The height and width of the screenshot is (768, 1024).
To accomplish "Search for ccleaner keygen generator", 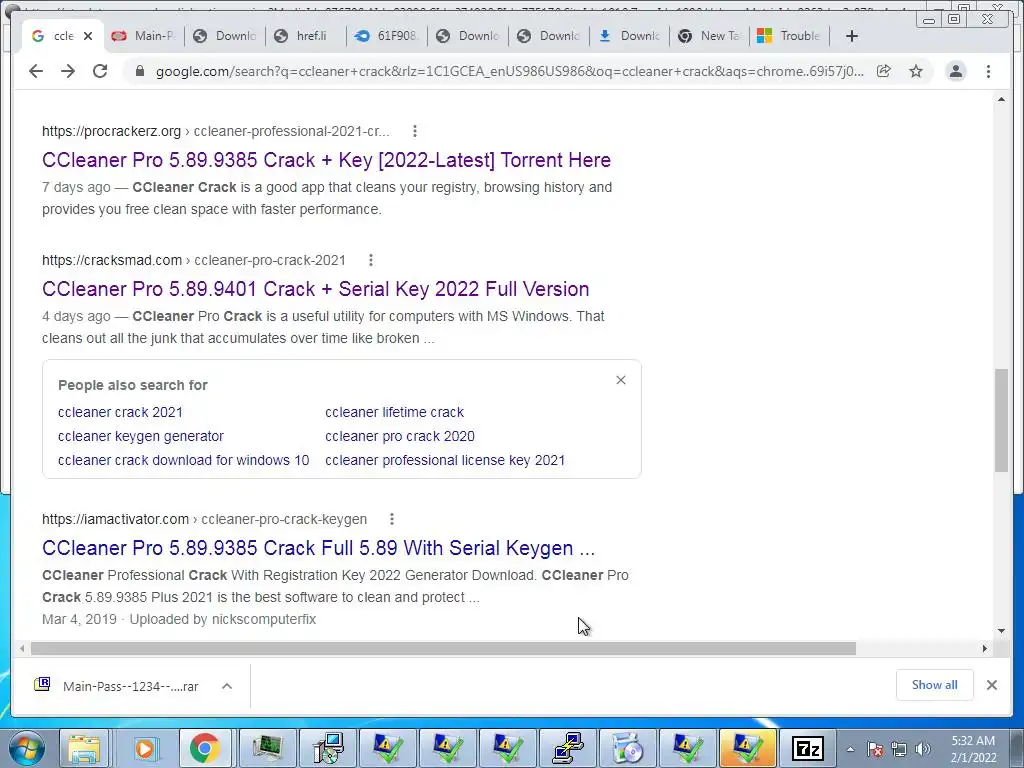I will 140,436.
